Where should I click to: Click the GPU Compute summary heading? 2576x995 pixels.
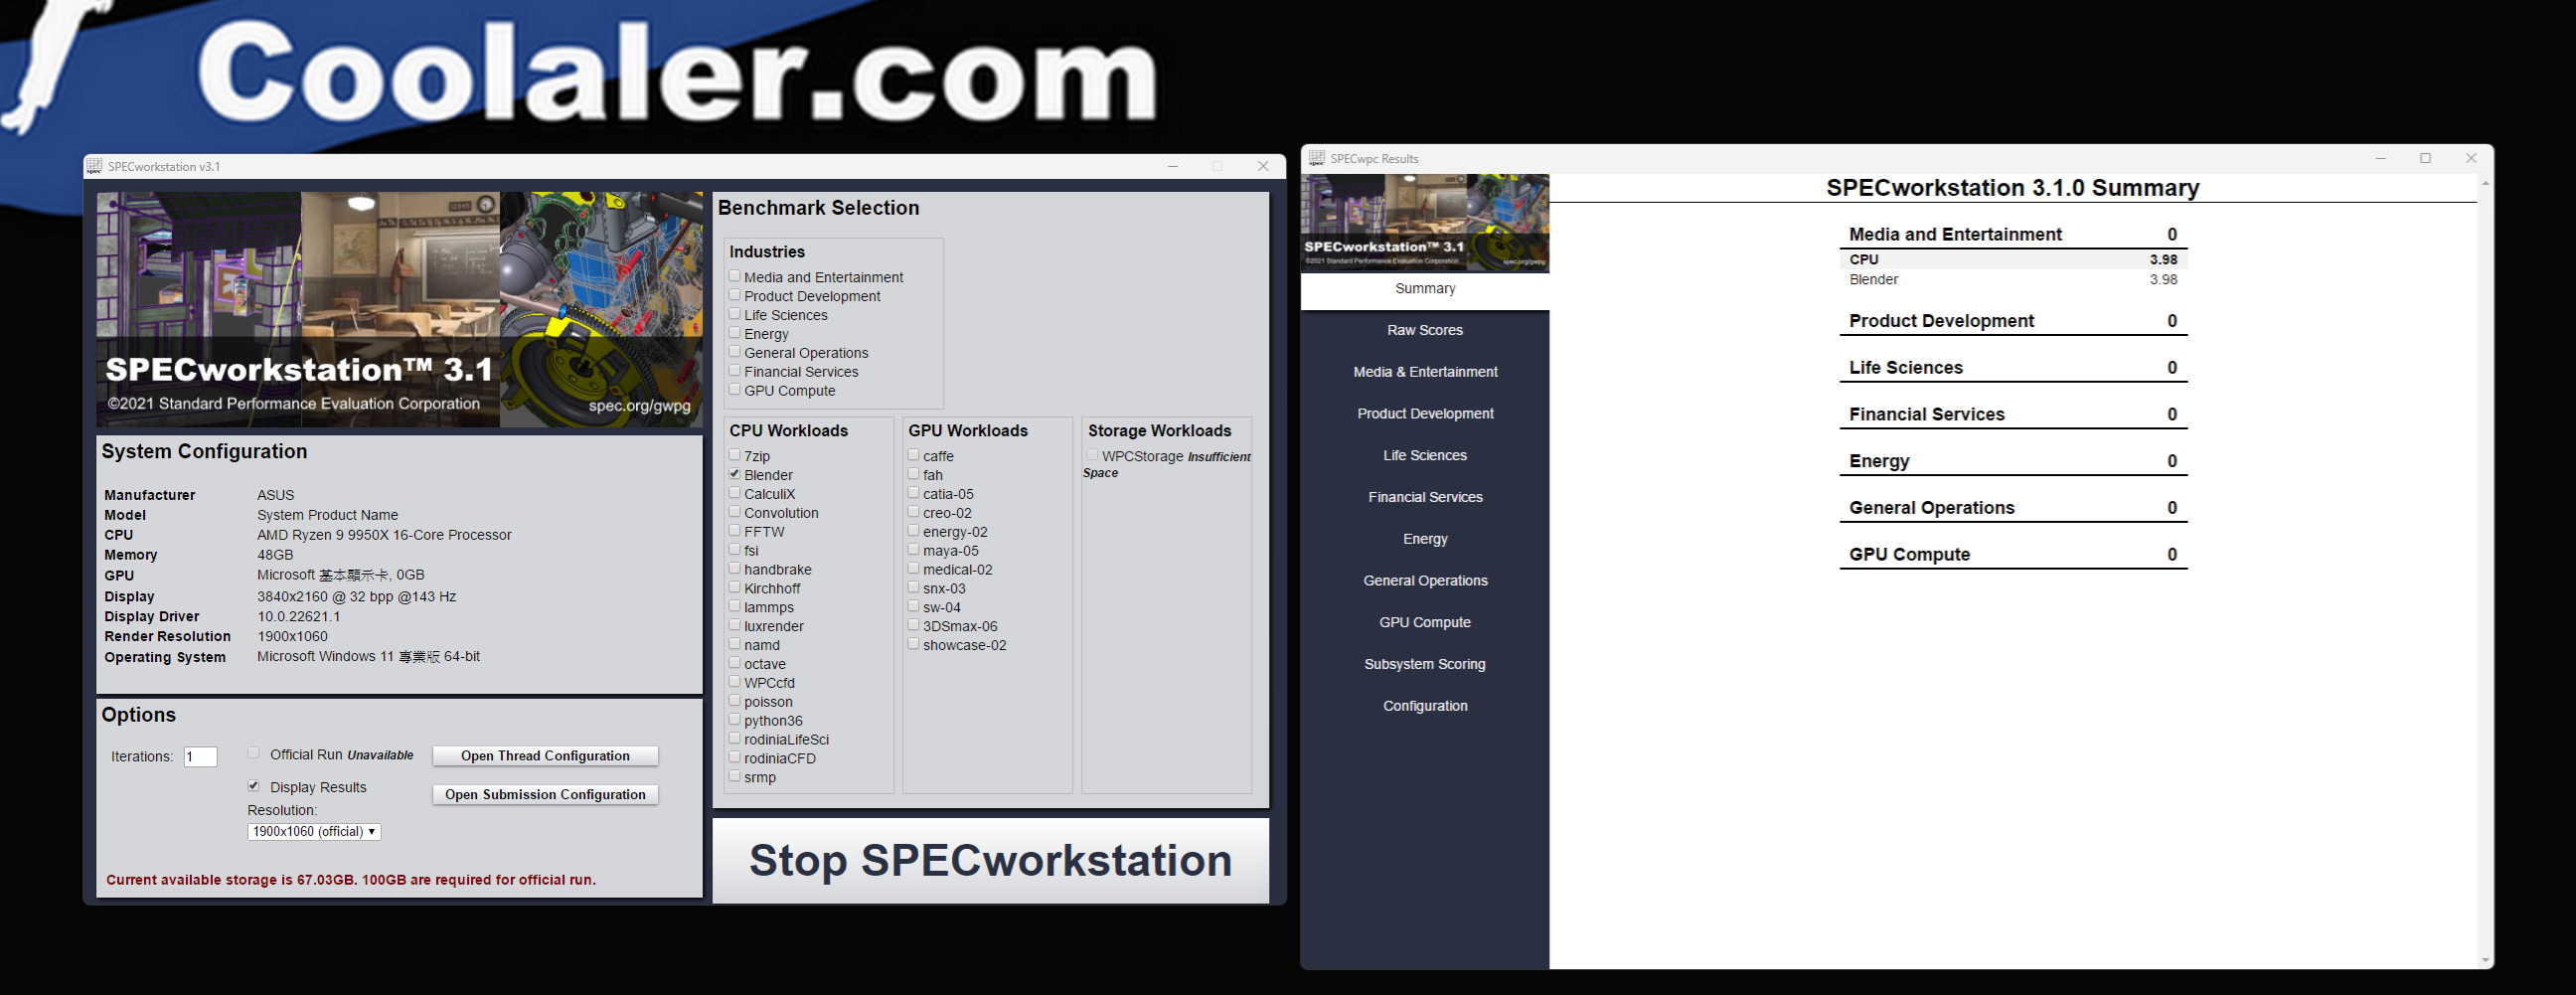[1909, 554]
